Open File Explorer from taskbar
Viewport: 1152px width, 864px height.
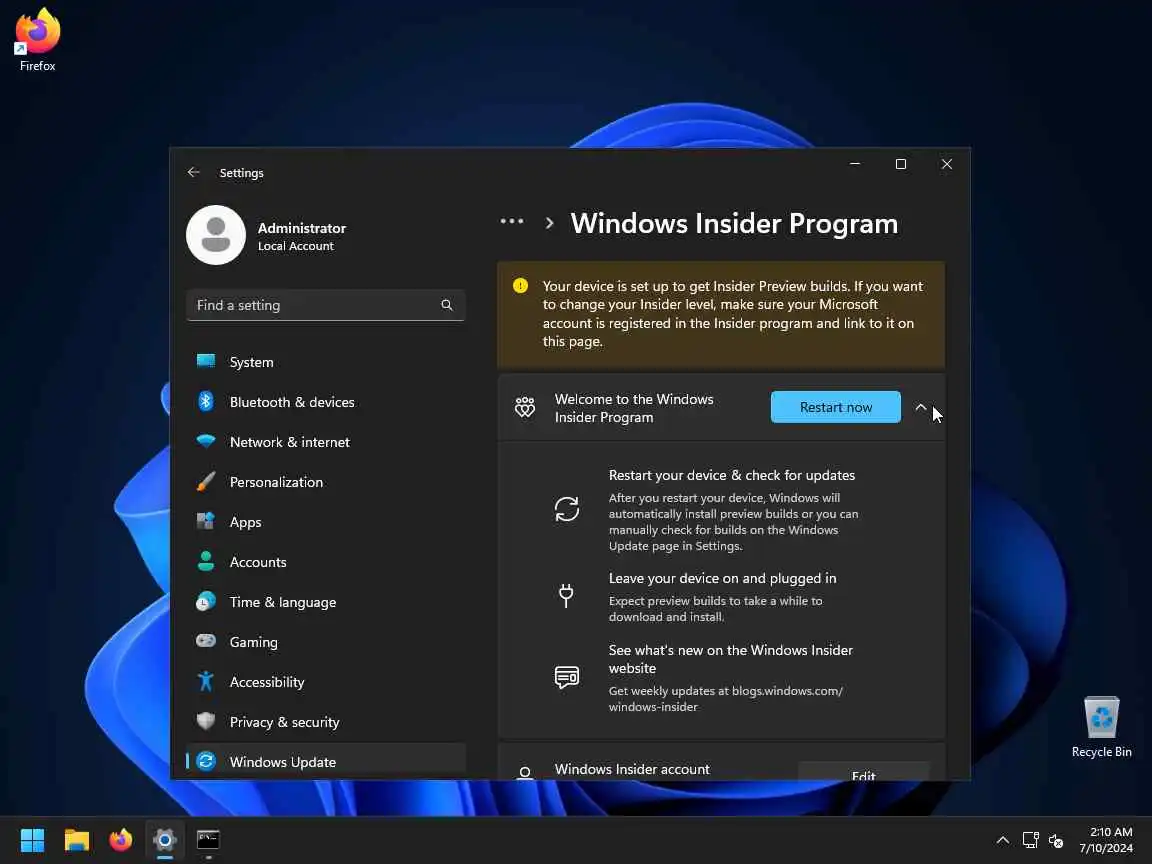(76, 840)
